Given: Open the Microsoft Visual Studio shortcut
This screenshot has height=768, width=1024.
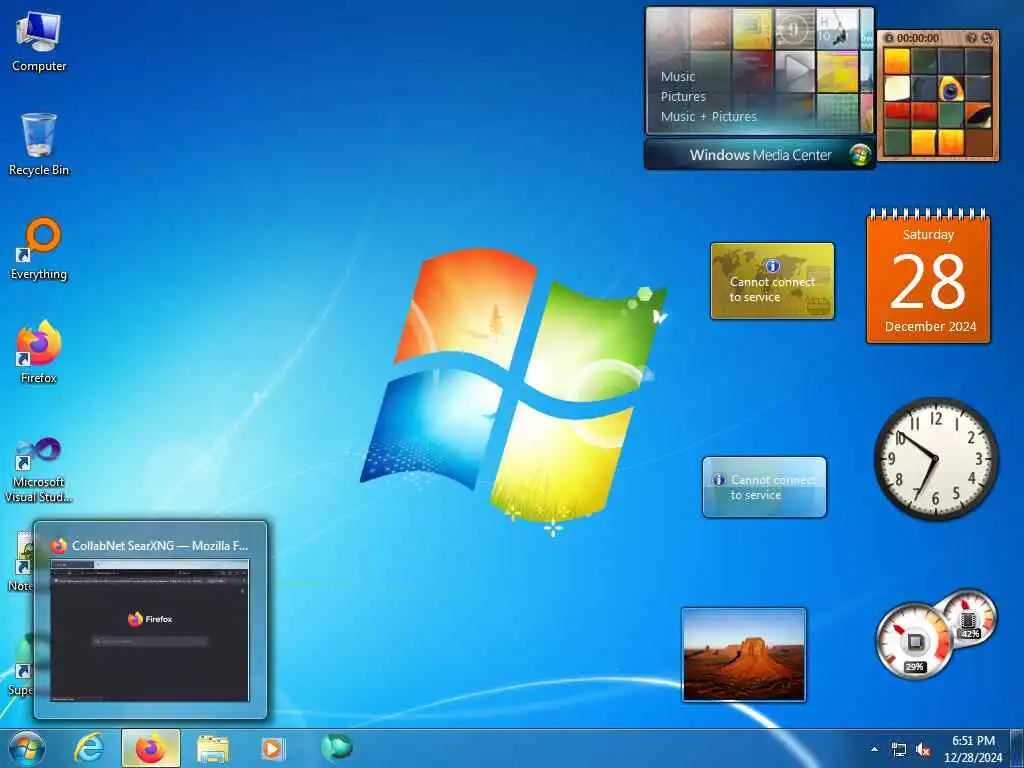Looking at the screenshot, I should (39, 470).
